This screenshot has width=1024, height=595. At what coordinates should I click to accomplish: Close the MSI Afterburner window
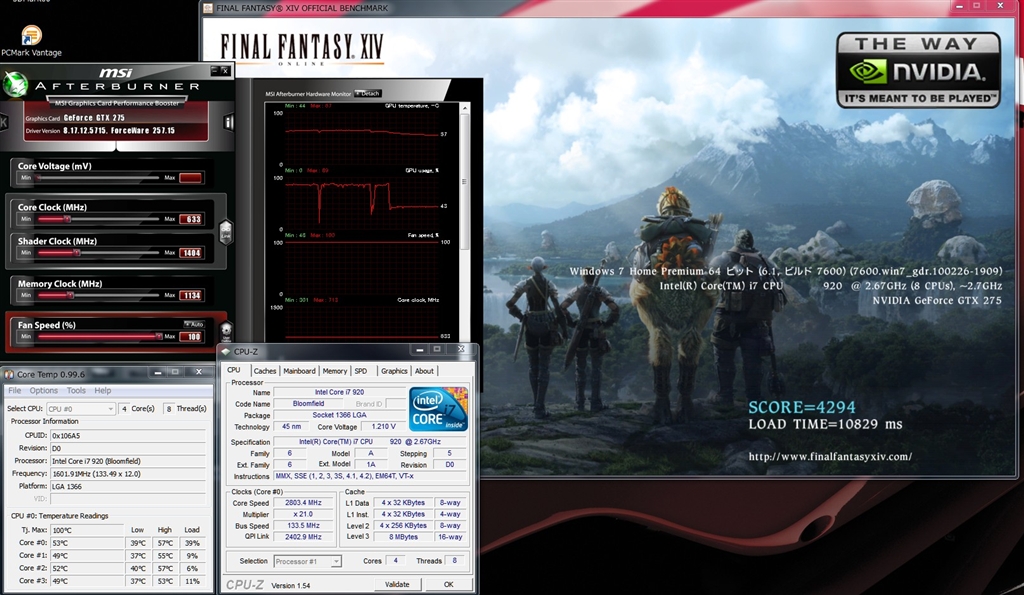(x=225, y=70)
